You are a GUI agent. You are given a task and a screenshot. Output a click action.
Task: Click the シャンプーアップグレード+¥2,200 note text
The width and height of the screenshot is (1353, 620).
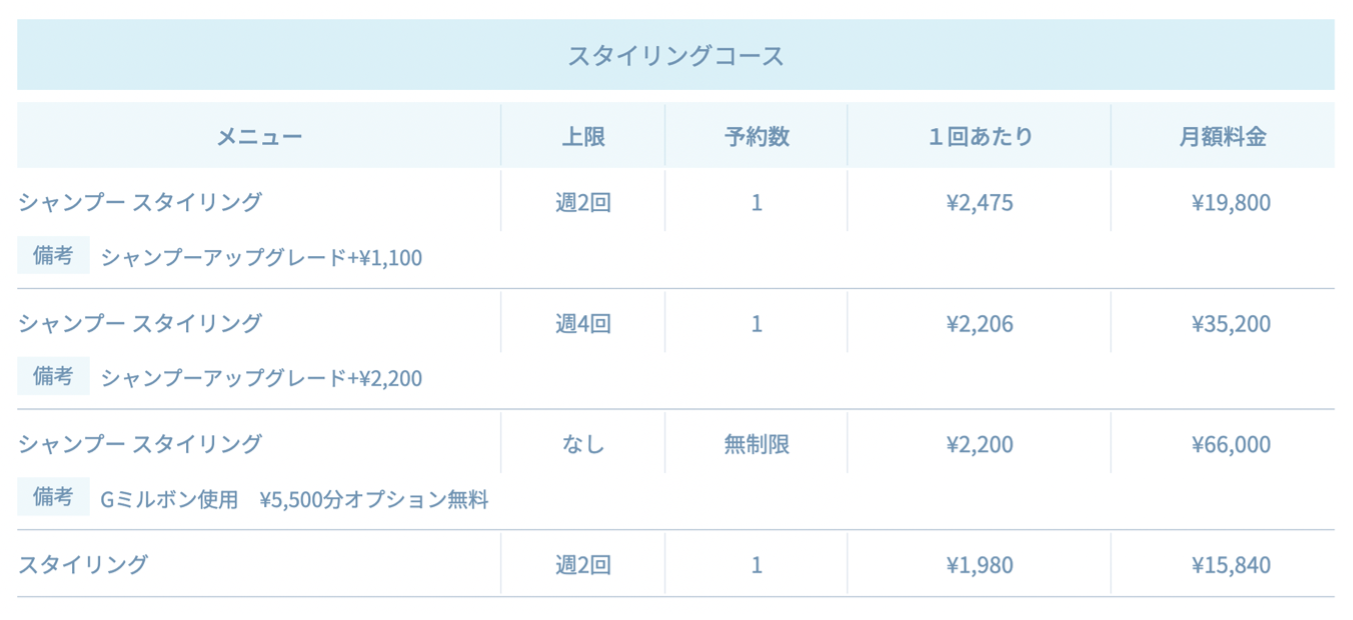tap(261, 379)
